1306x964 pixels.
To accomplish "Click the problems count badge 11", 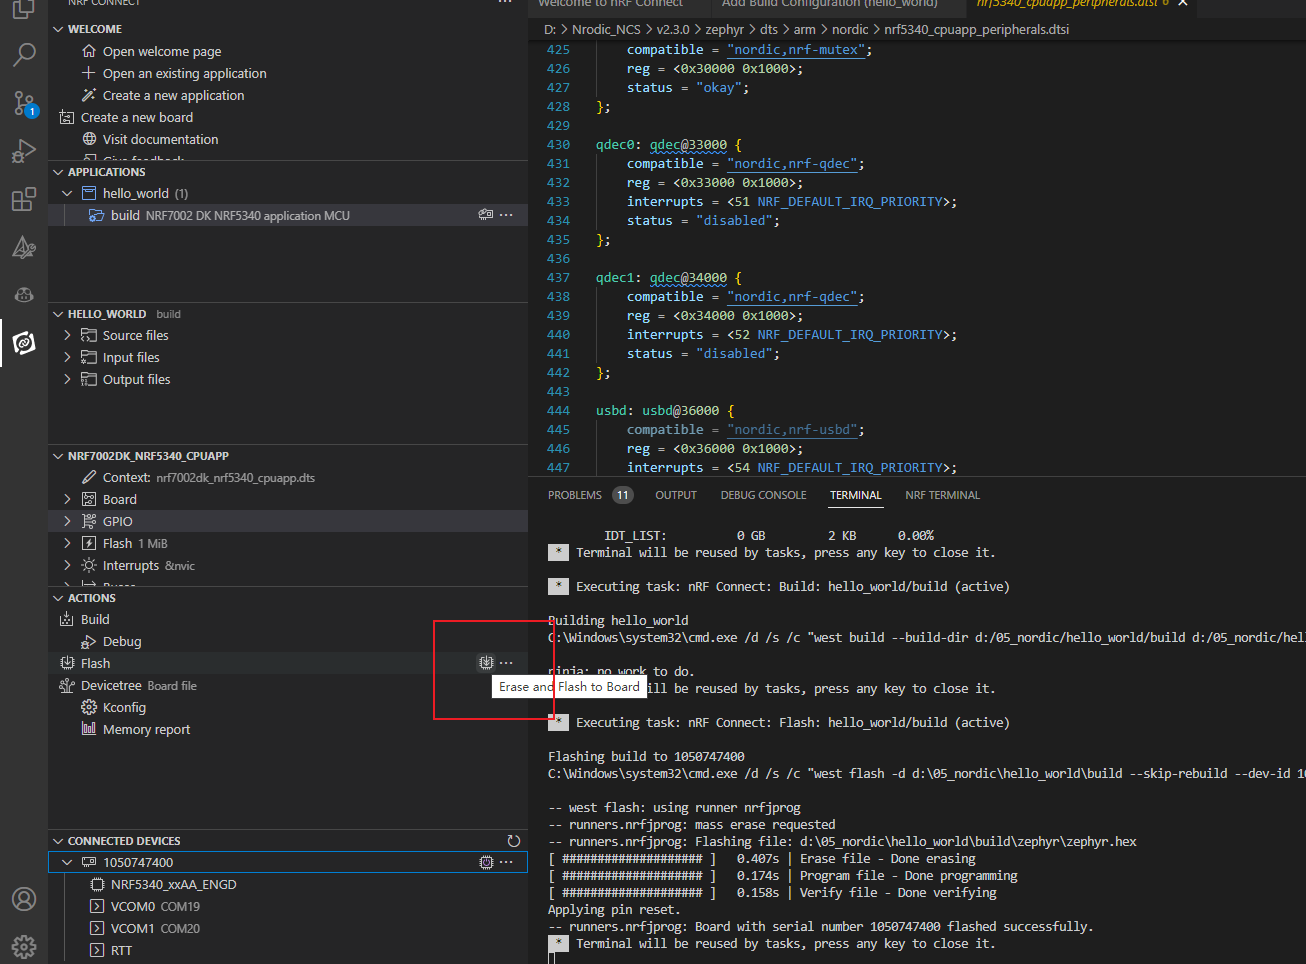I will click(623, 495).
